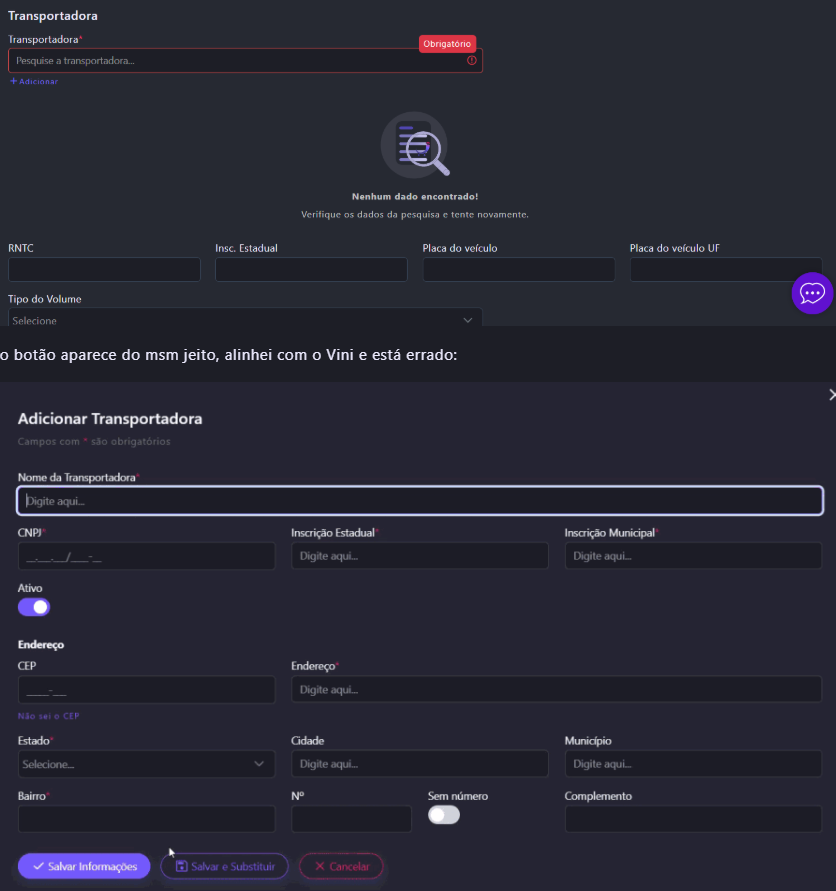
Task: Click the Inscrição Estadual field in dialog
Action: point(420,556)
